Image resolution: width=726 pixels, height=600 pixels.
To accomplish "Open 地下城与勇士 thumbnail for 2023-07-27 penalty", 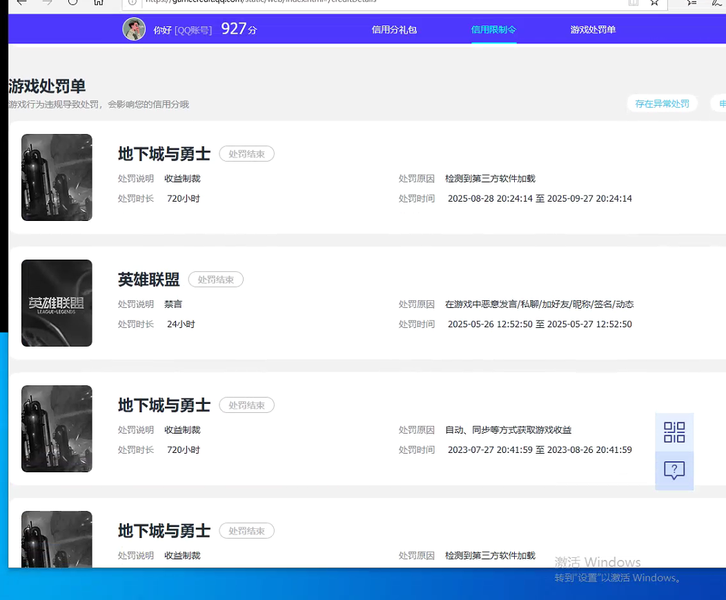I will (x=56, y=429).
